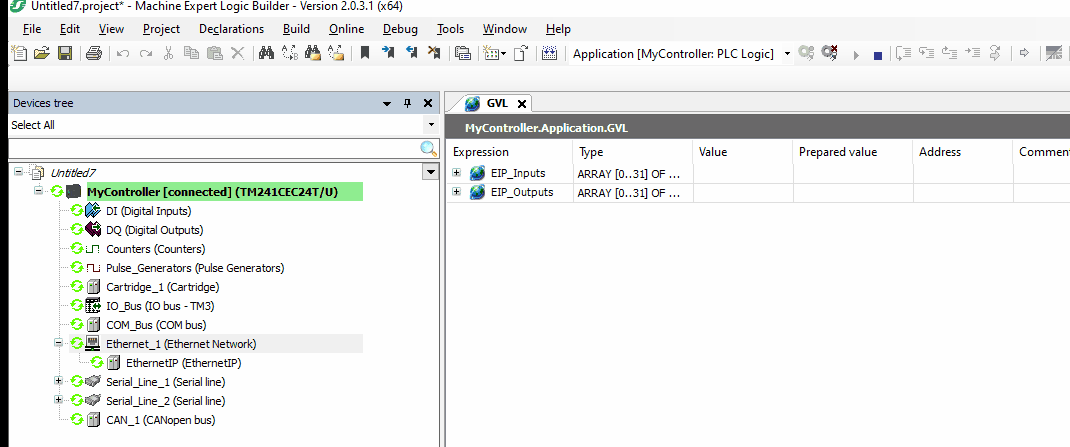Go to next bookmark icon

pos(388,53)
